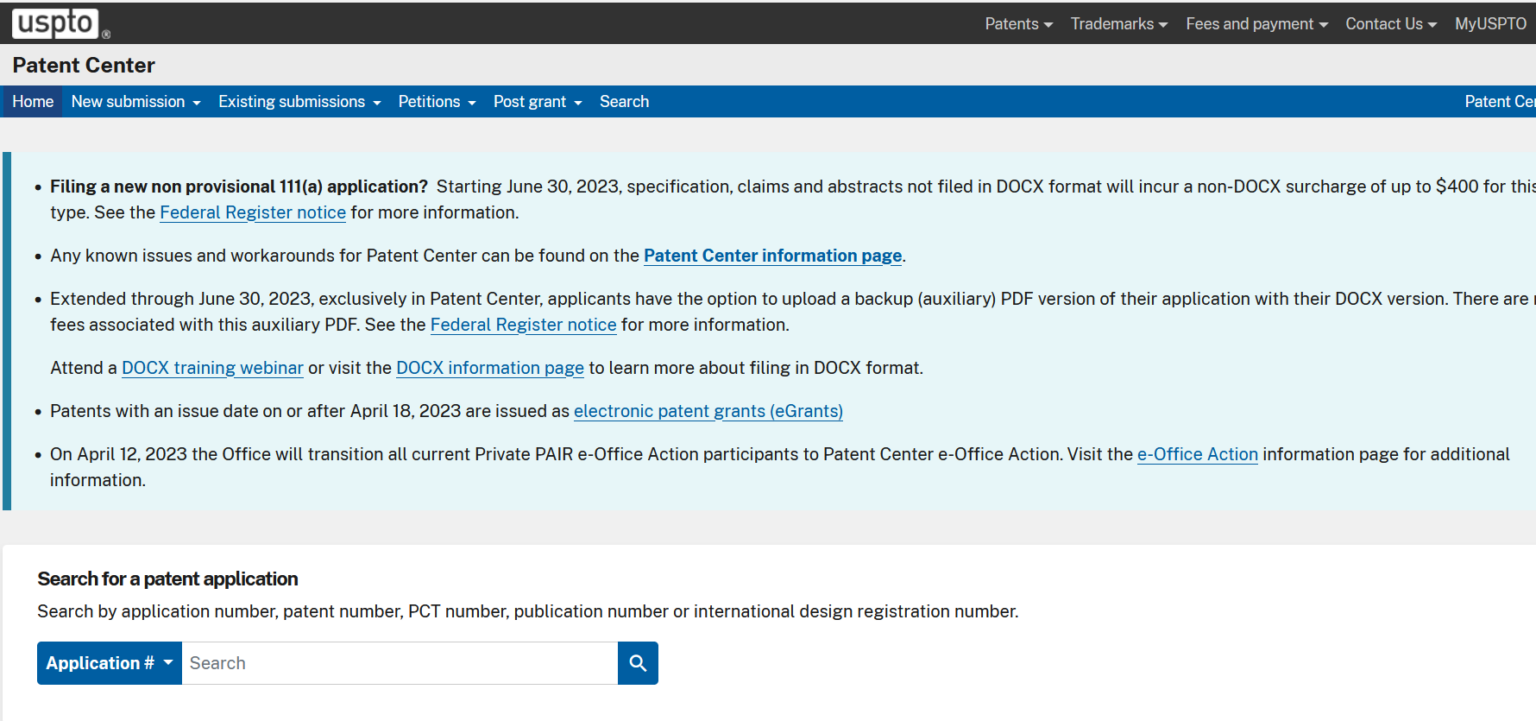The width and height of the screenshot is (1536, 721).
Task: Open the DOCX training webinar link
Action: pos(212,368)
